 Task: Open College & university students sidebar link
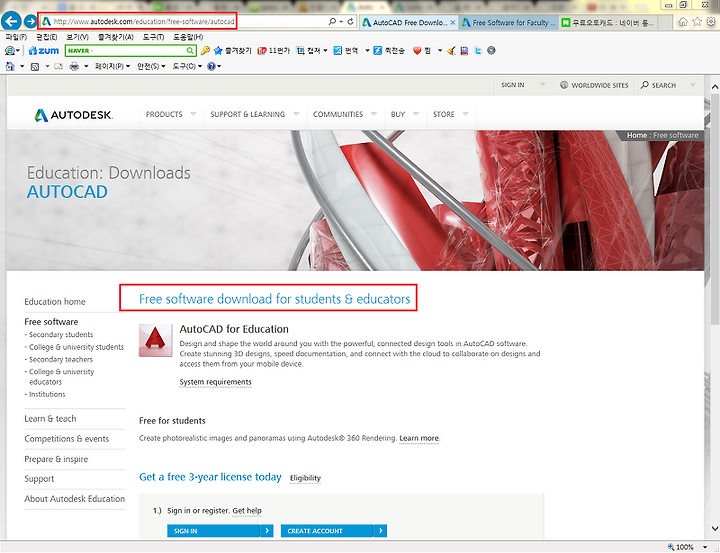point(76,347)
